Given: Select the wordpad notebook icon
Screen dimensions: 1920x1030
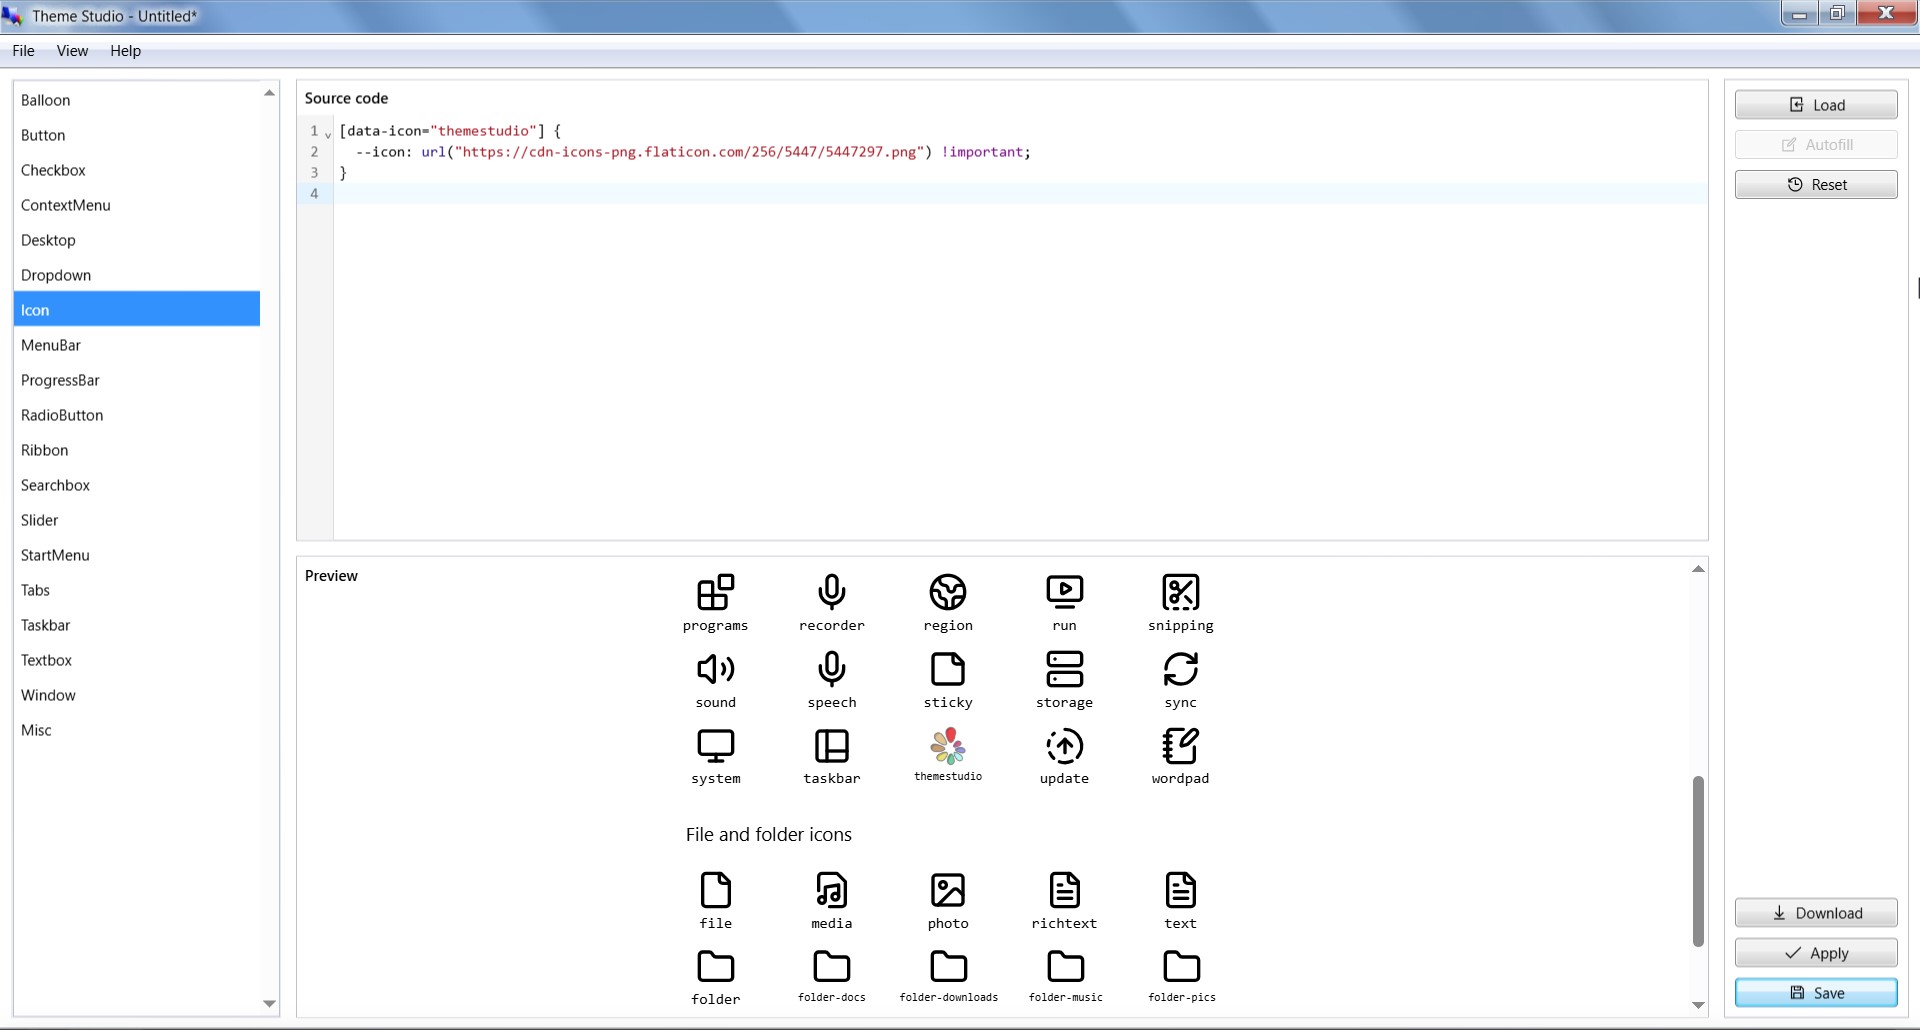Looking at the screenshot, I should coord(1180,744).
